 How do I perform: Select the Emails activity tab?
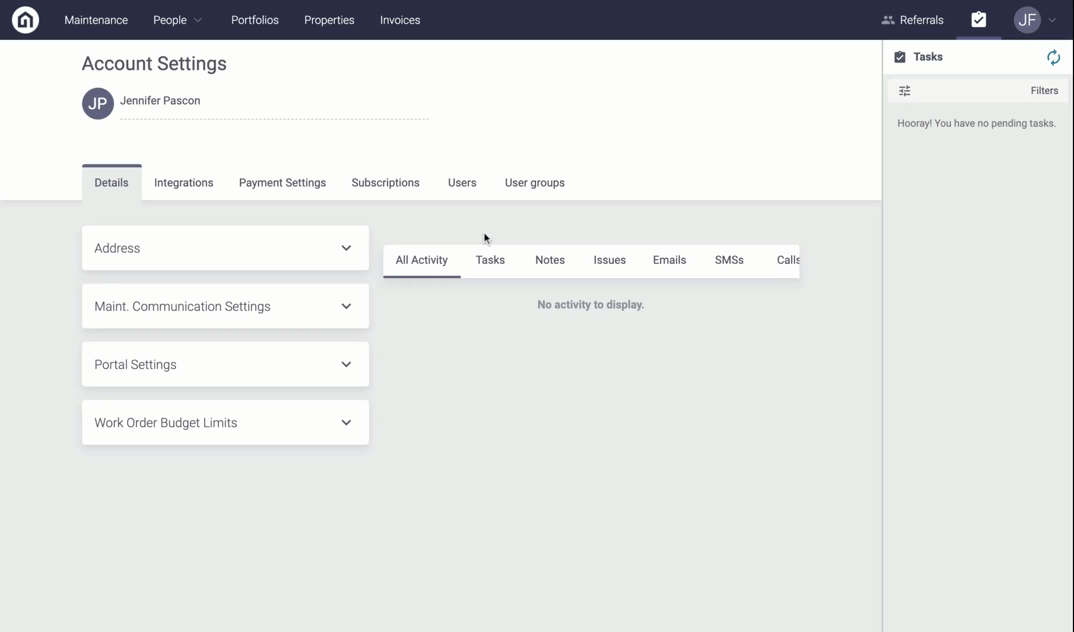tap(669, 260)
